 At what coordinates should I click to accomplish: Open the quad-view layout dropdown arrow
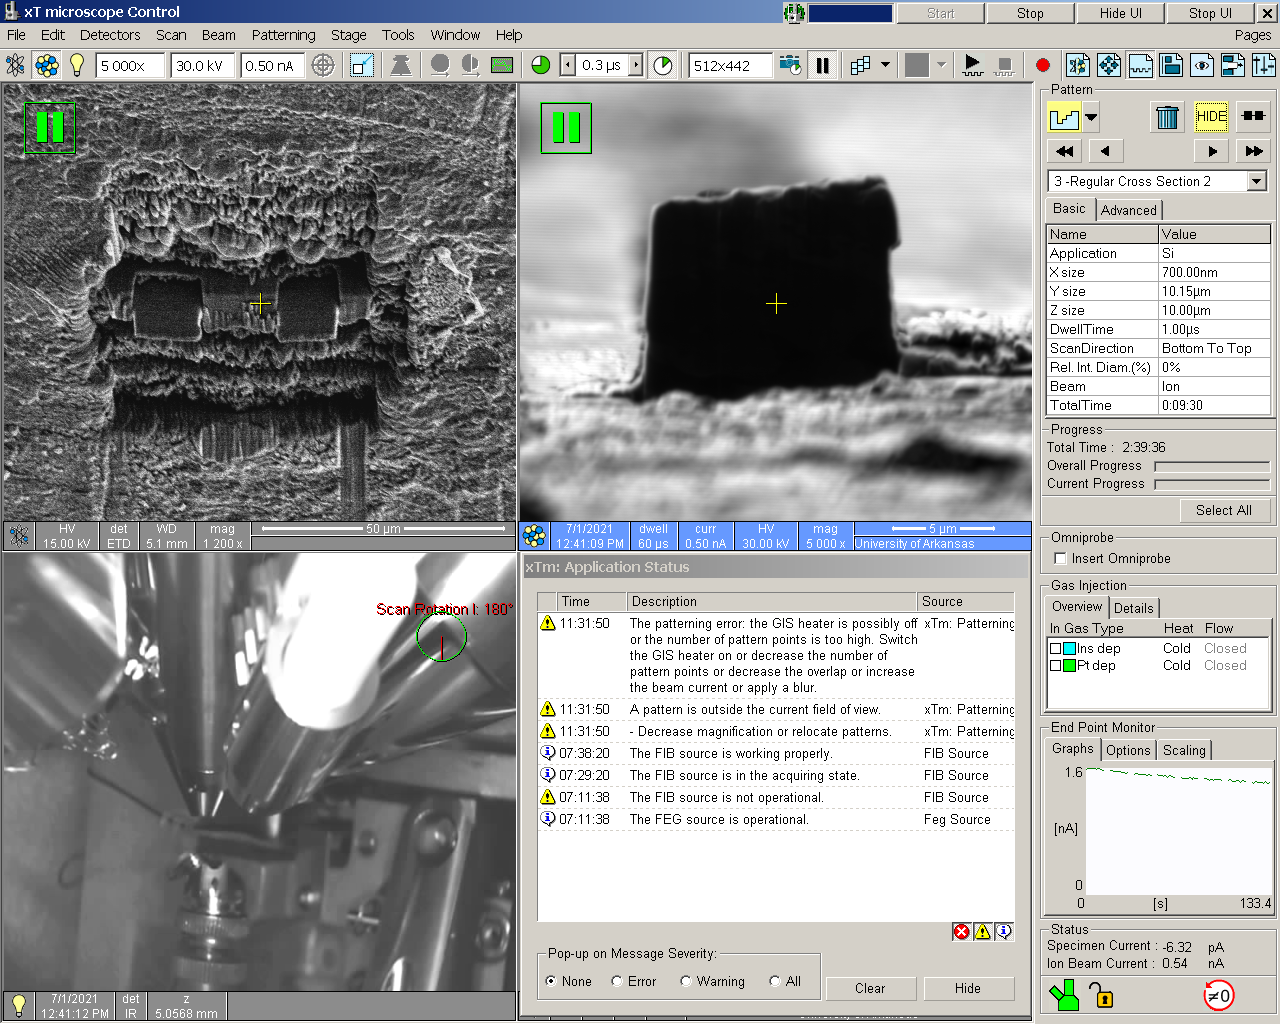click(x=885, y=66)
